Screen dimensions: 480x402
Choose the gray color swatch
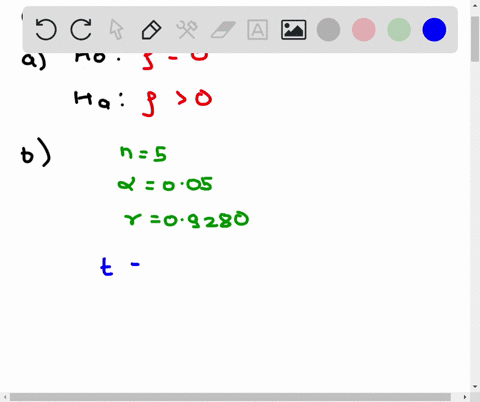(328, 30)
